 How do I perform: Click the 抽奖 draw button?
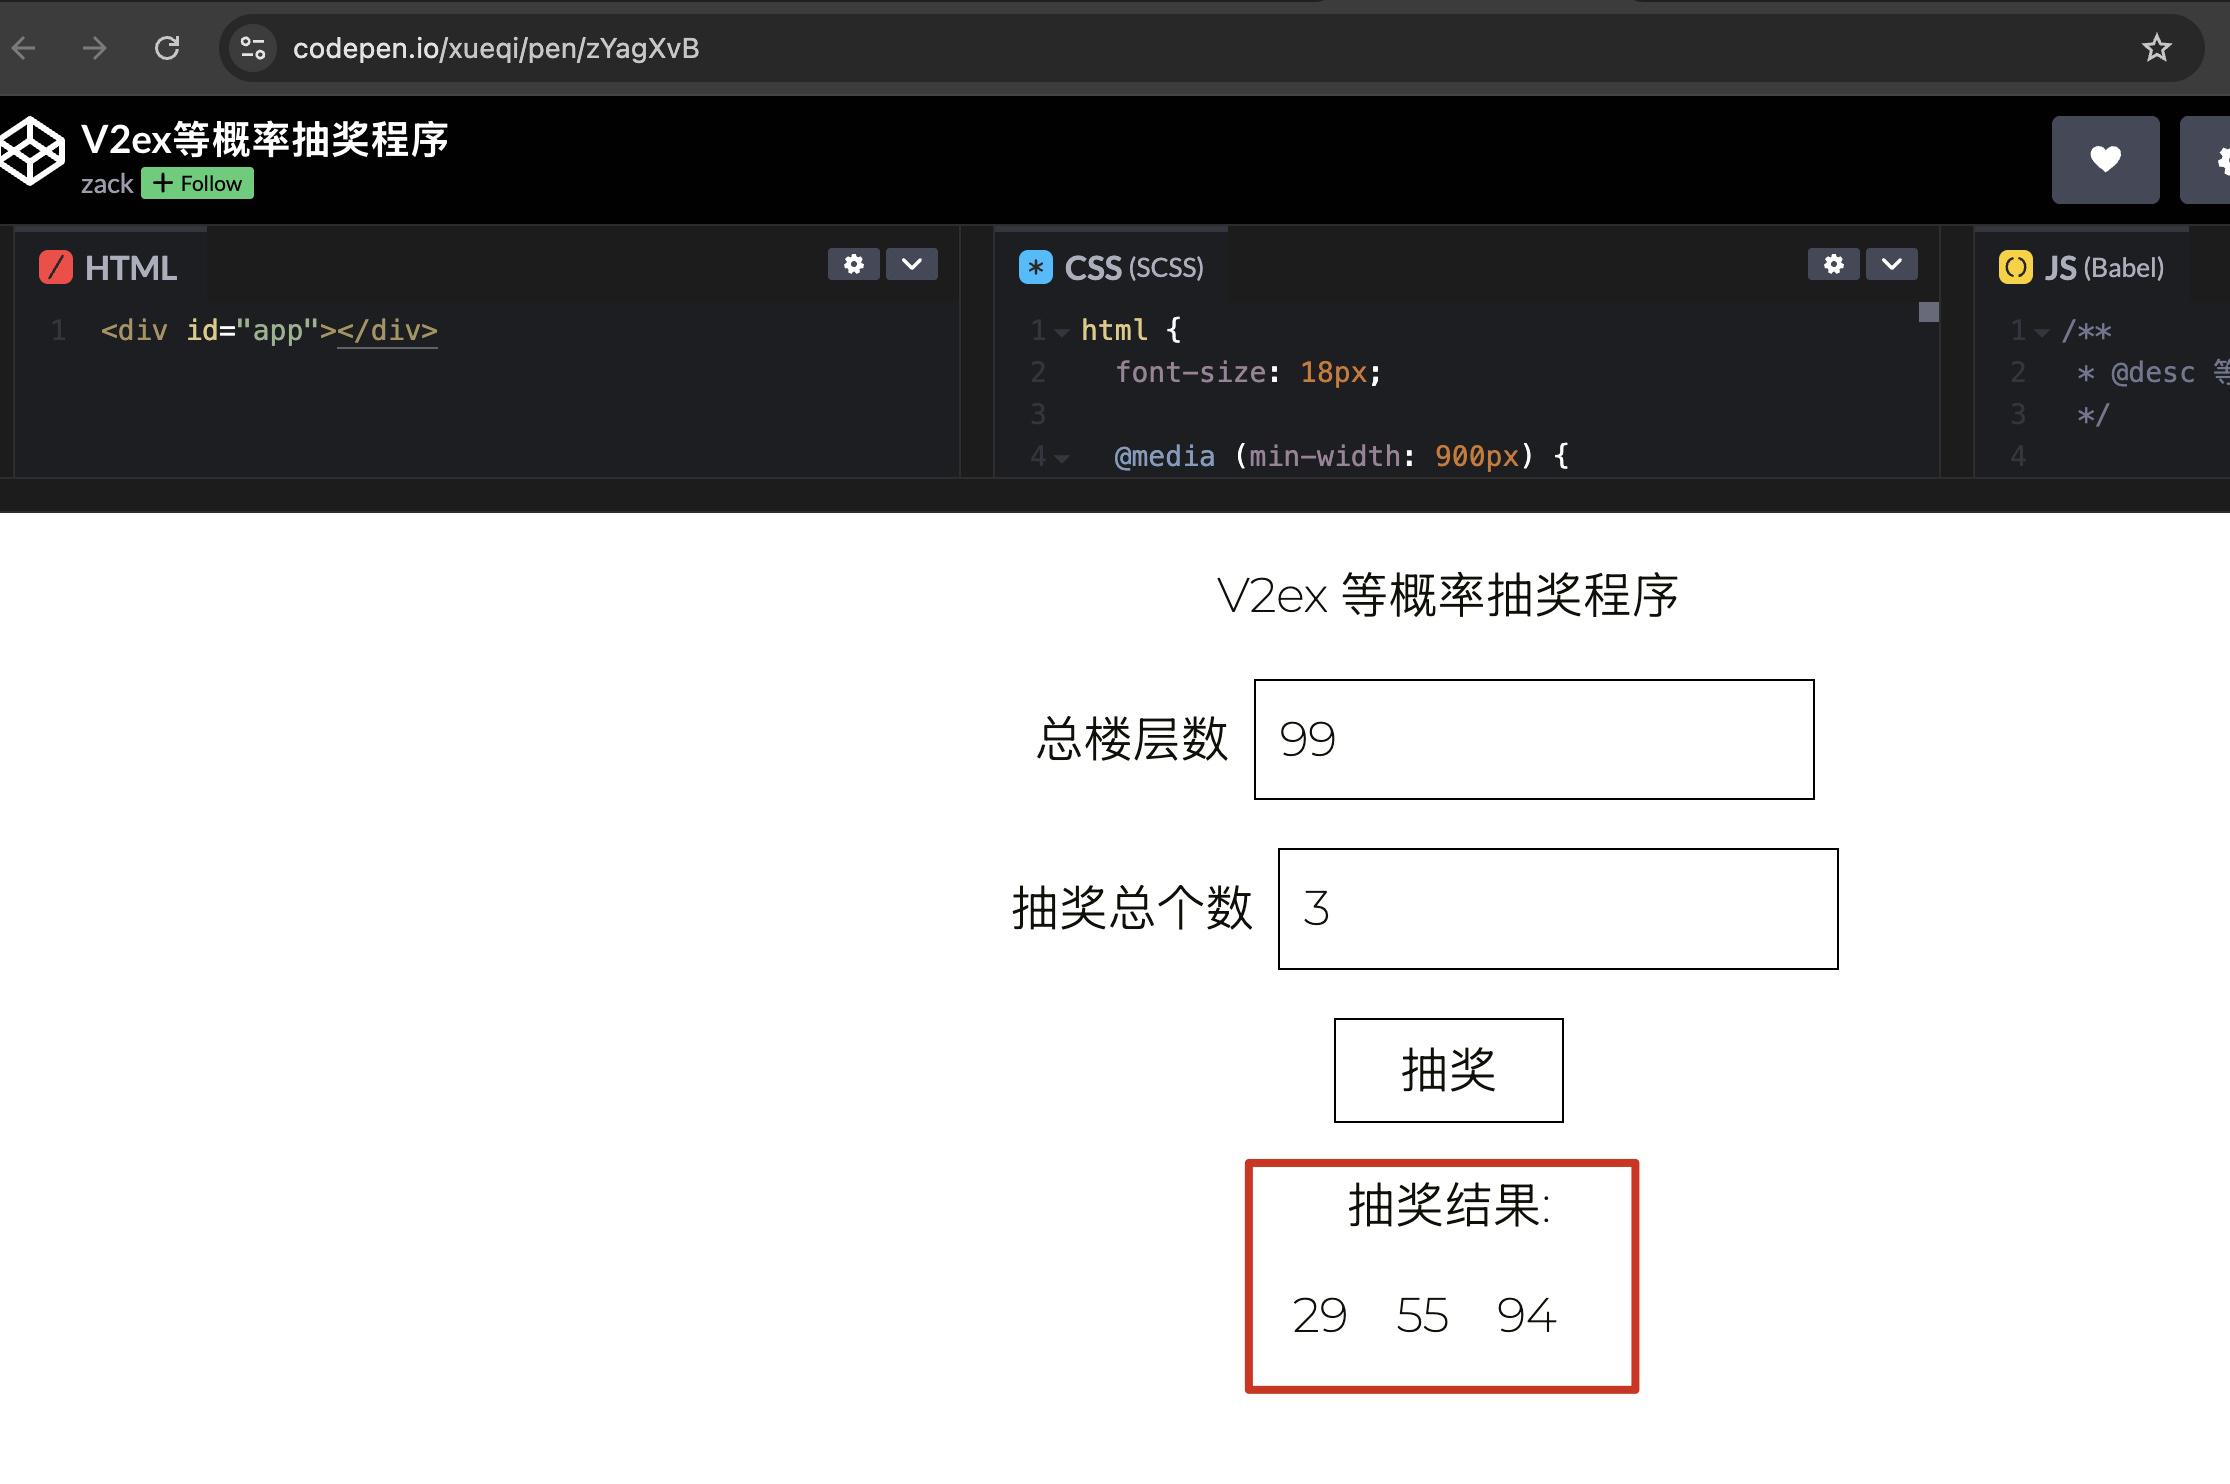tap(1448, 1070)
